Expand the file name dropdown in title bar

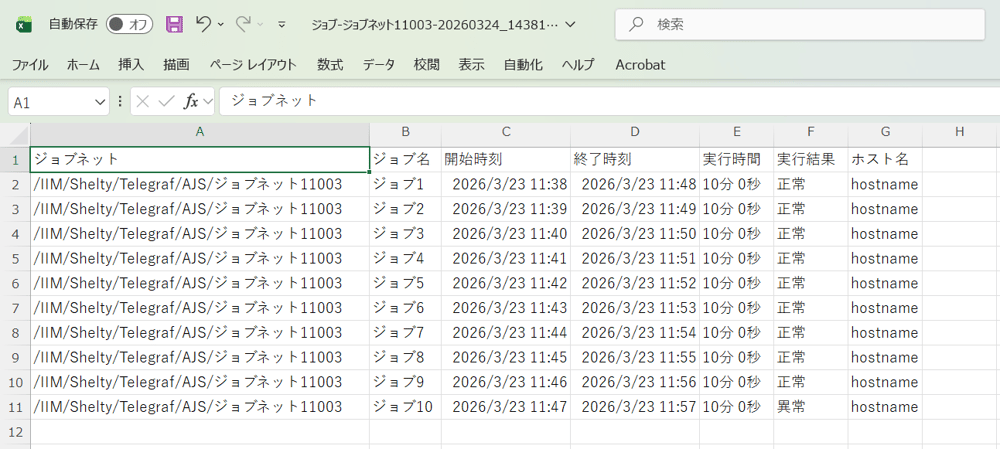[x=571, y=25]
